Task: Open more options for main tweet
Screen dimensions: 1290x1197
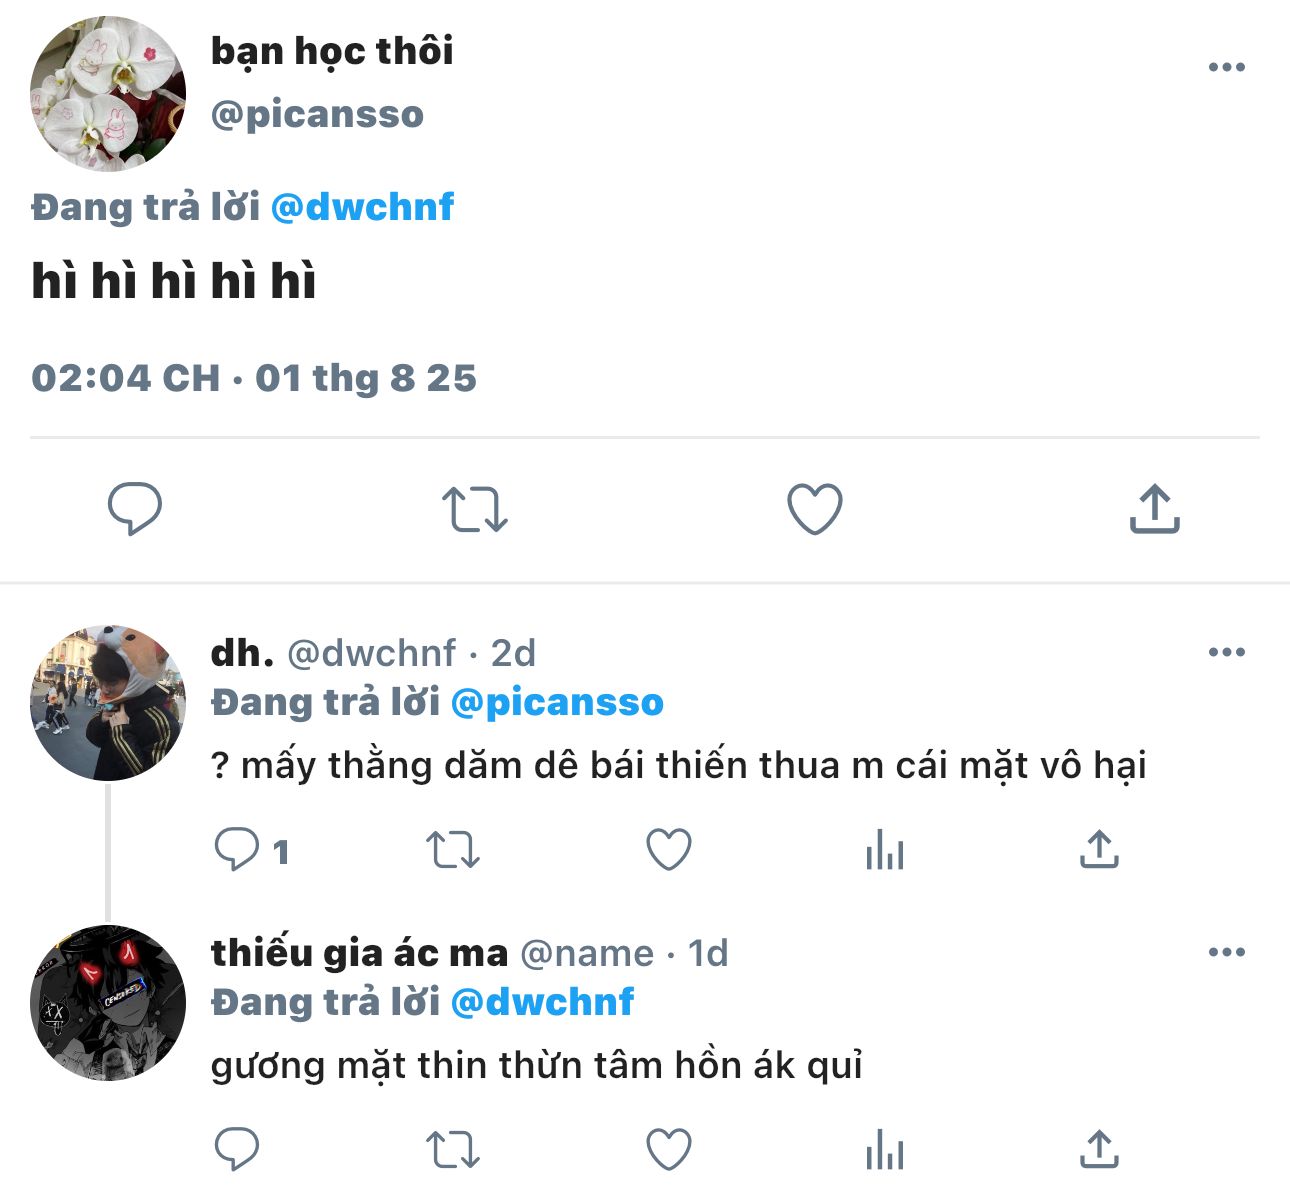Action: click(1226, 68)
